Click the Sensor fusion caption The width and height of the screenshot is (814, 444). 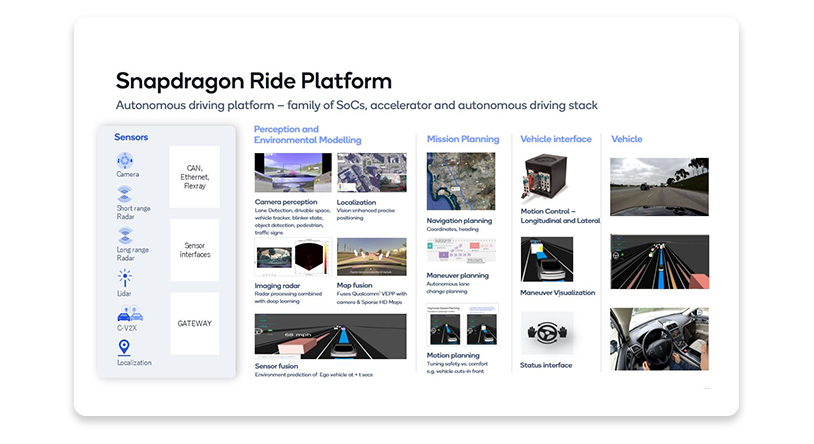(276, 366)
